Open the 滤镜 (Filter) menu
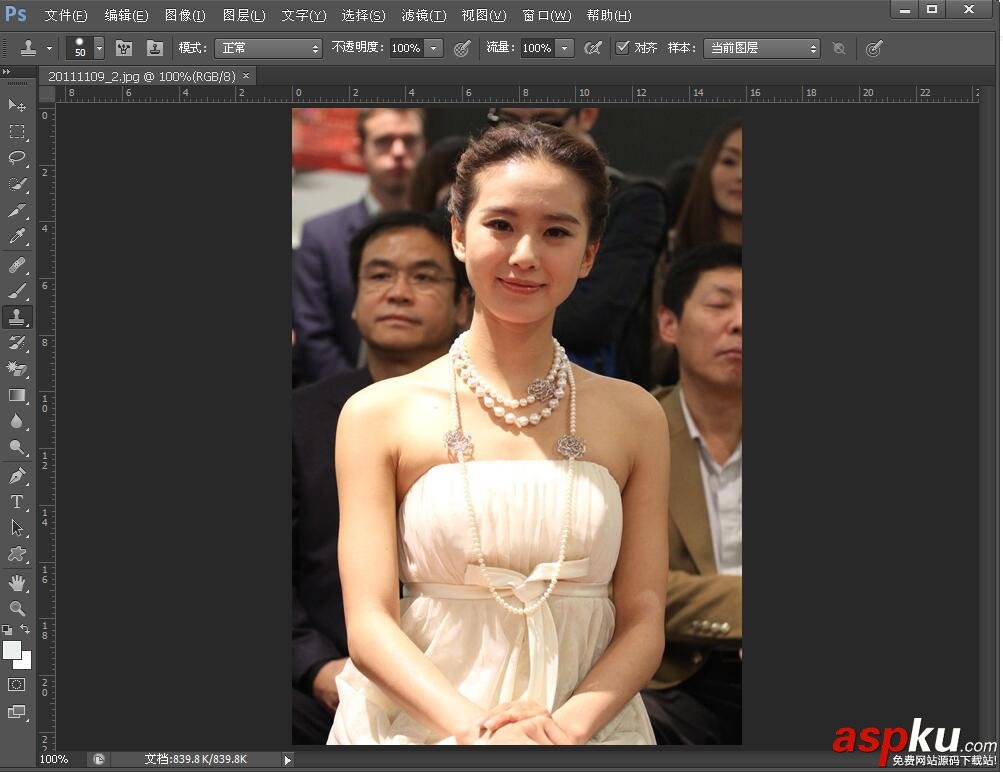1003x773 pixels. pos(423,15)
